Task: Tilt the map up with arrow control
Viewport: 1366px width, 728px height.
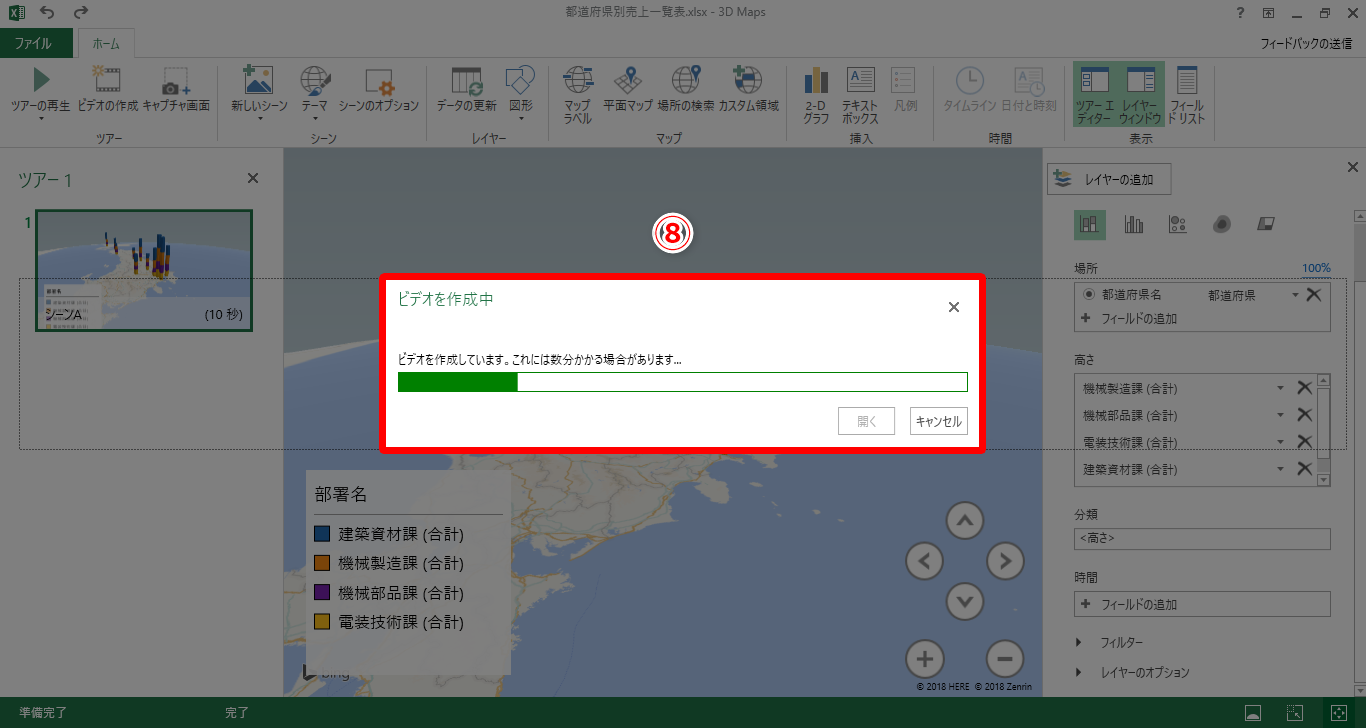Action: tap(964, 520)
